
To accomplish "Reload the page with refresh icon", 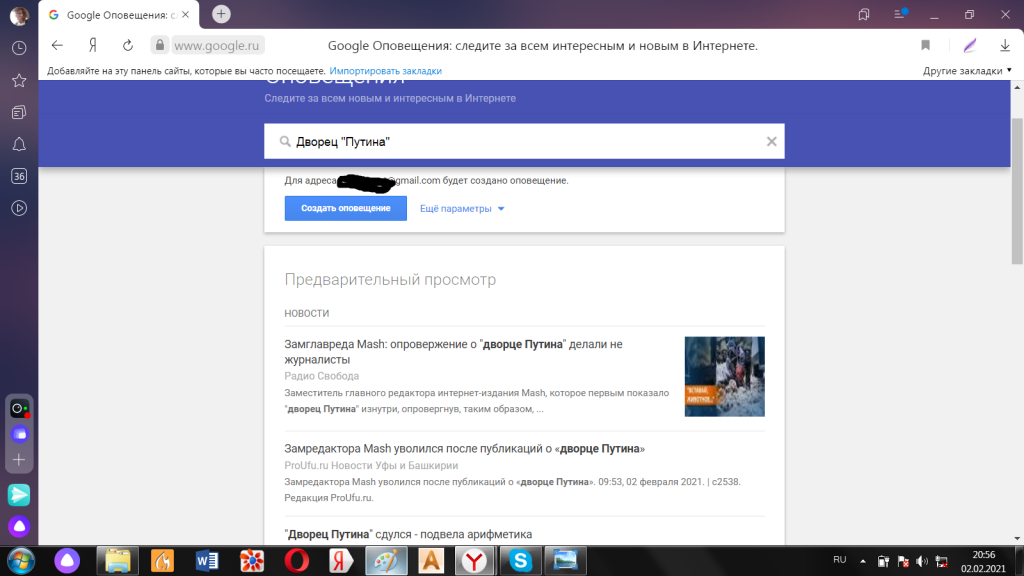I will [127, 45].
